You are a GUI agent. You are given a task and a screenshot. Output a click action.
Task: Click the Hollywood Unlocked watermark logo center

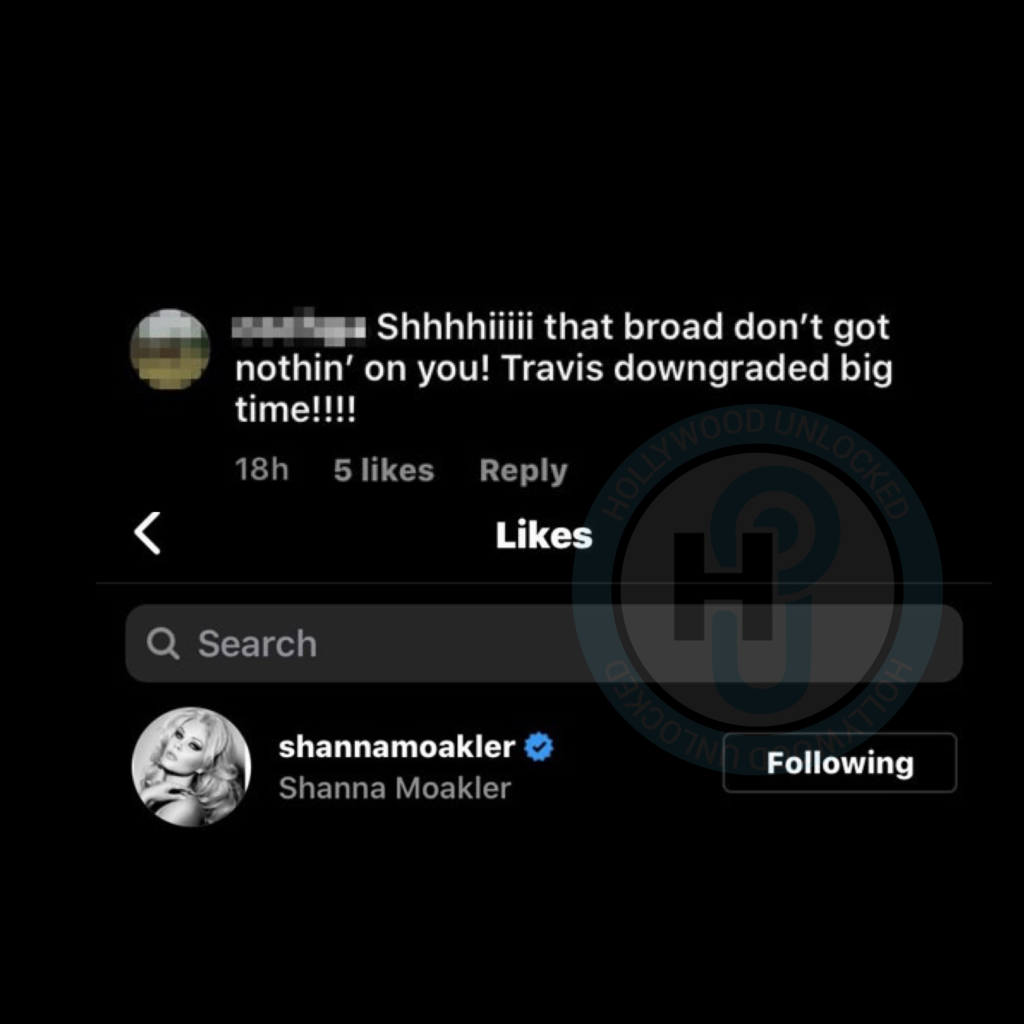[758, 590]
